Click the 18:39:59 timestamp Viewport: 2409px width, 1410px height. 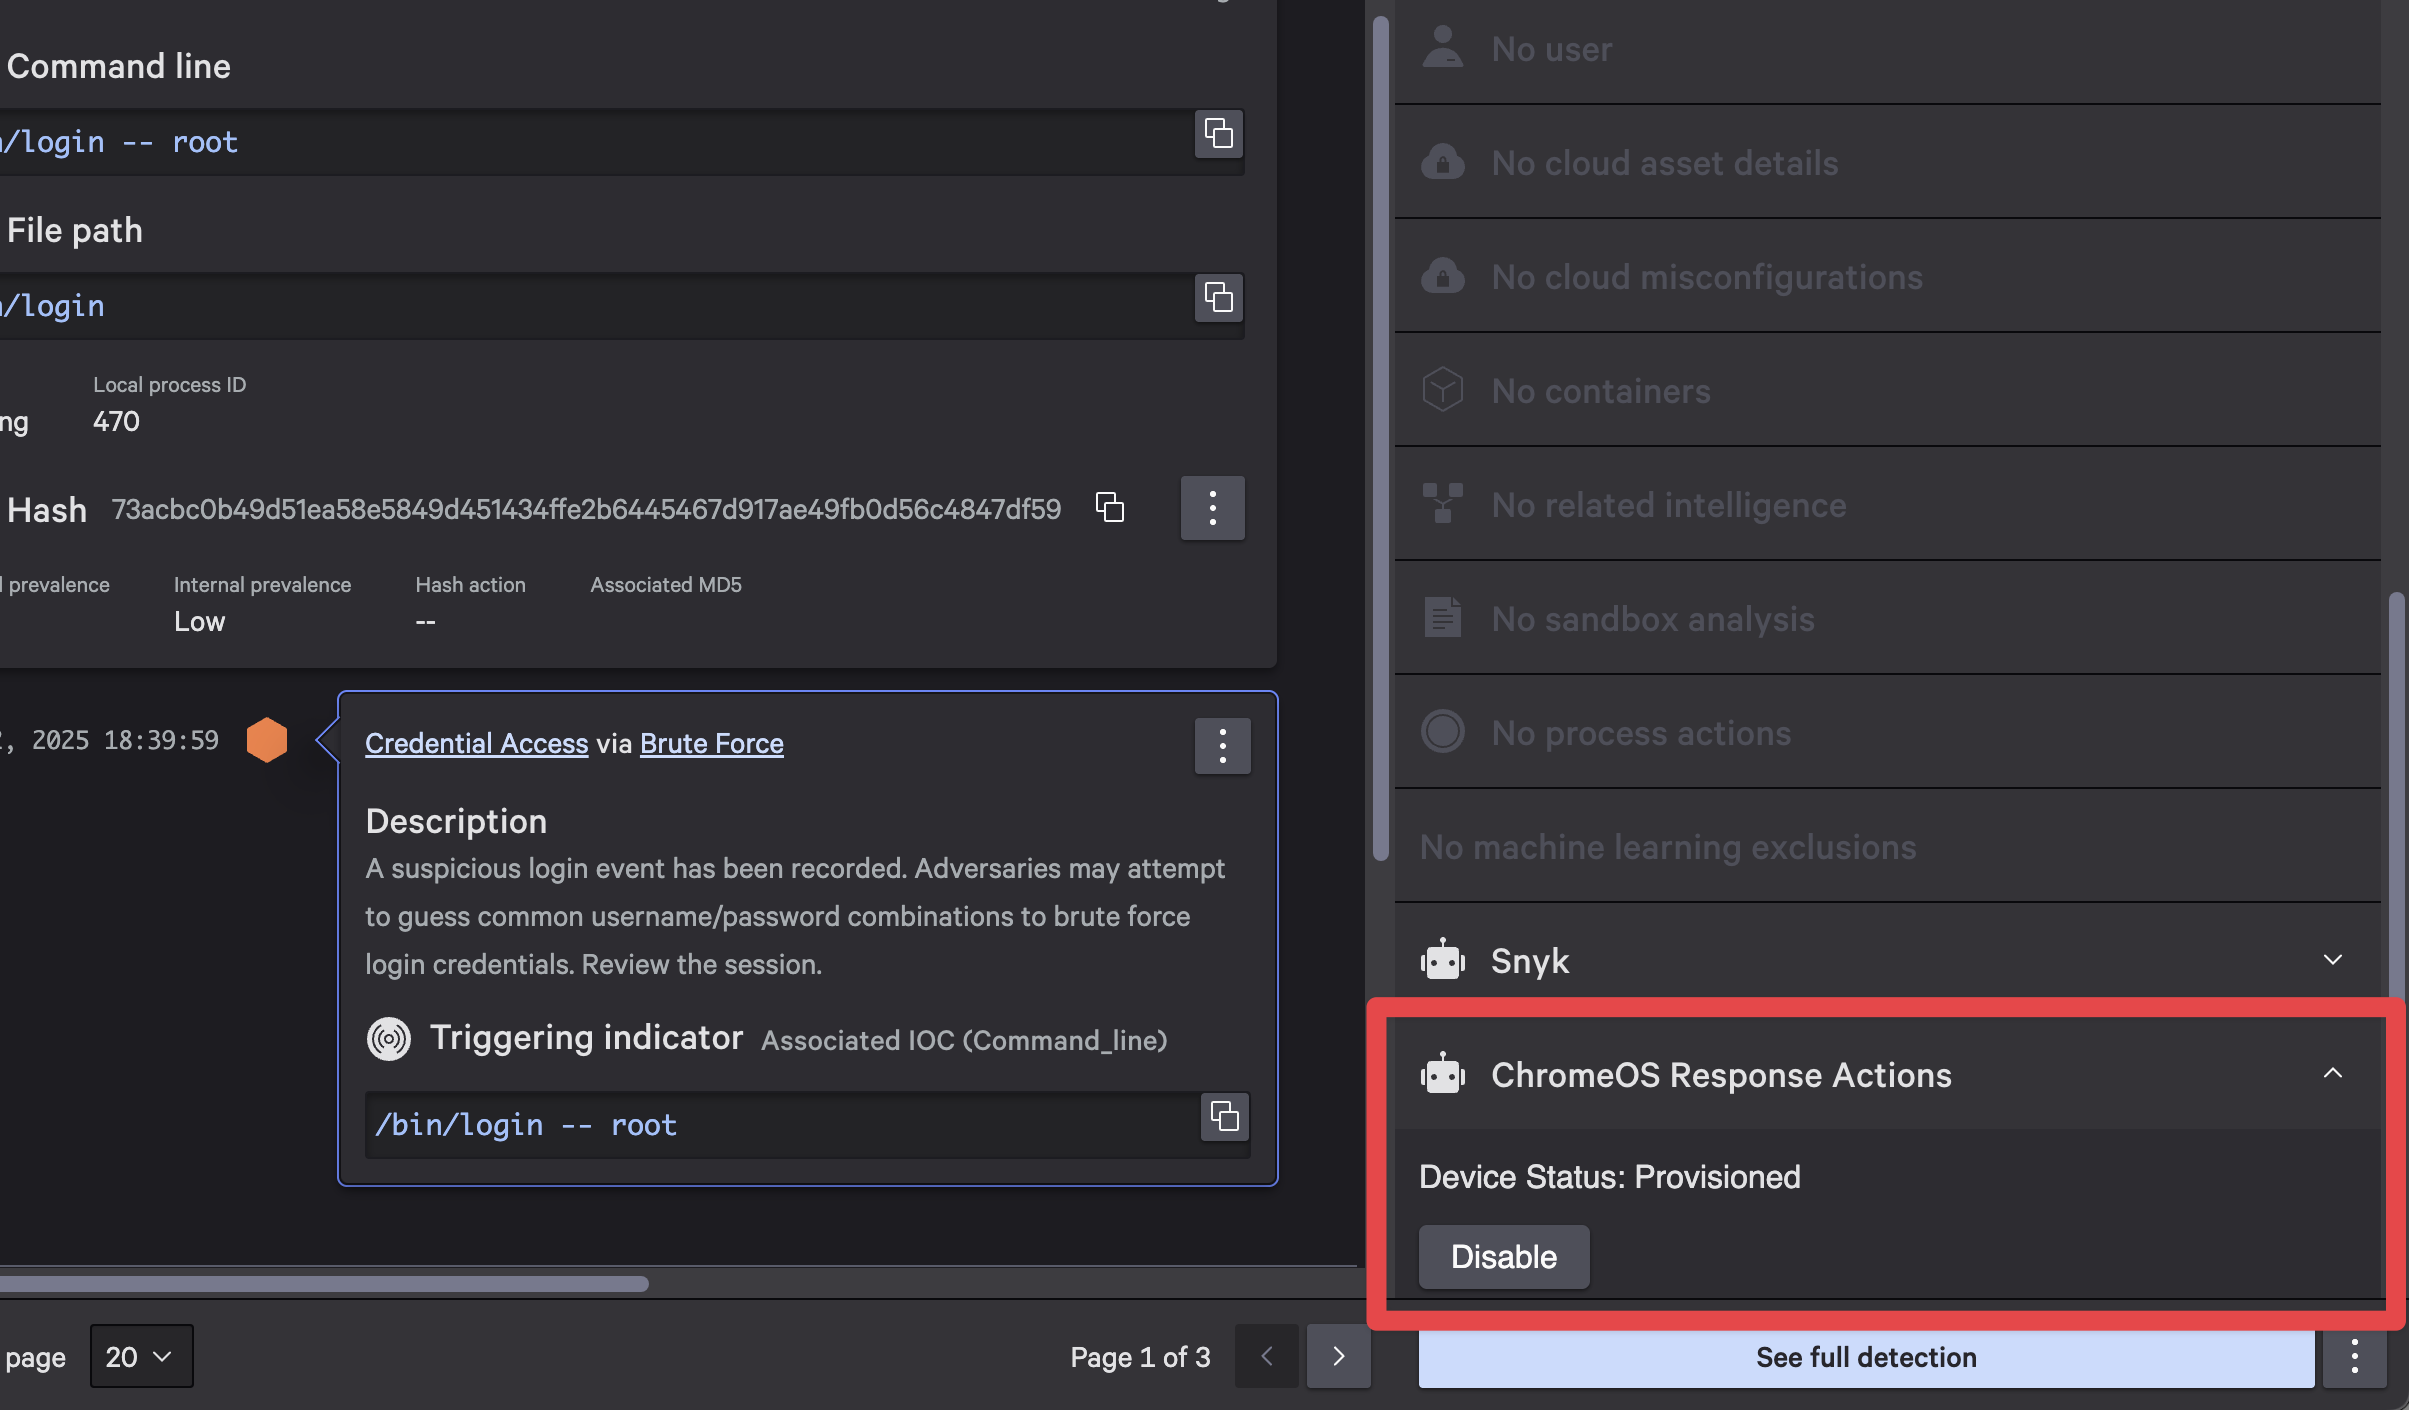[161, 740]
